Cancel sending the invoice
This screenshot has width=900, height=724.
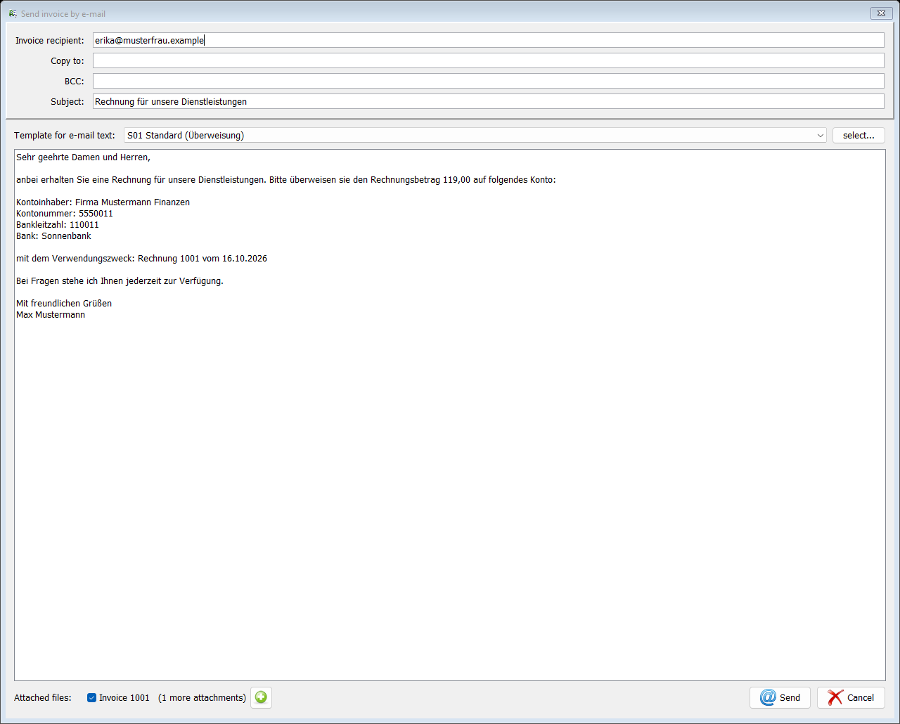tap(851, 698)
